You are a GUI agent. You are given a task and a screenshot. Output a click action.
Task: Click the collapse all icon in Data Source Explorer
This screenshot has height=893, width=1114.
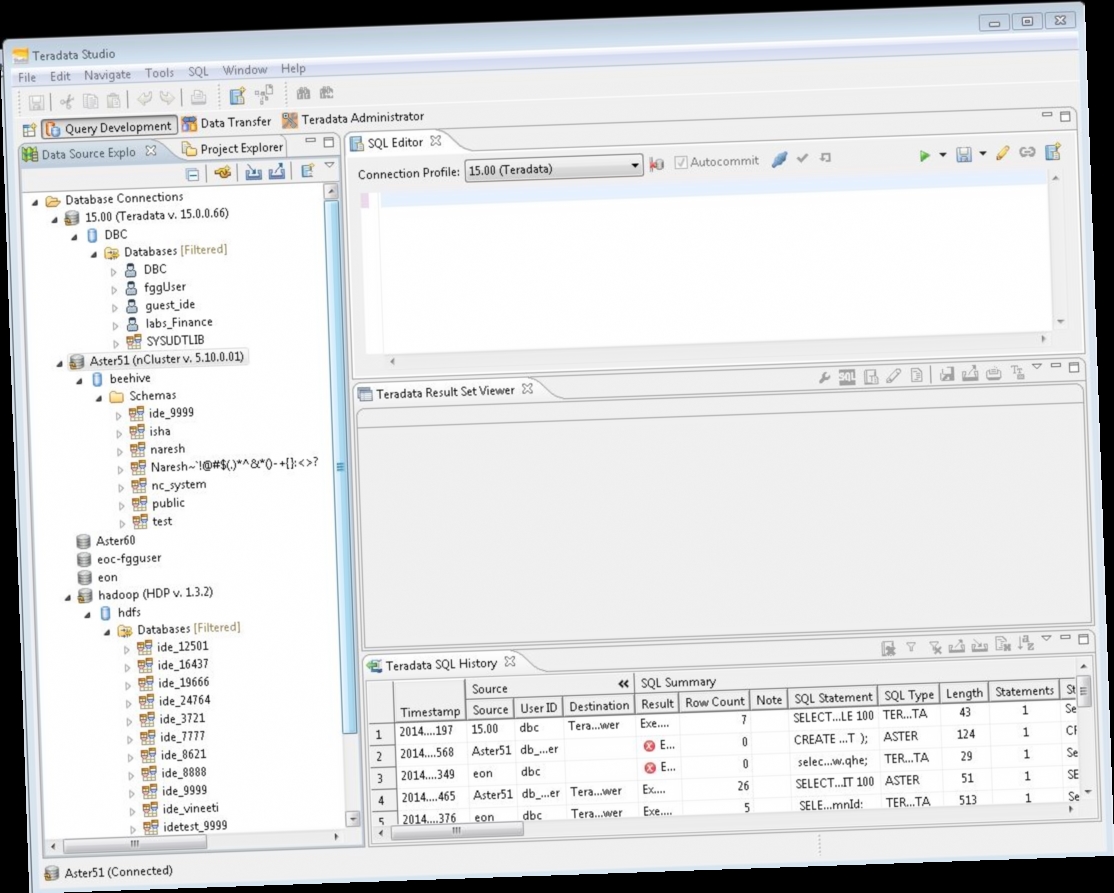[x=193, y=173]
